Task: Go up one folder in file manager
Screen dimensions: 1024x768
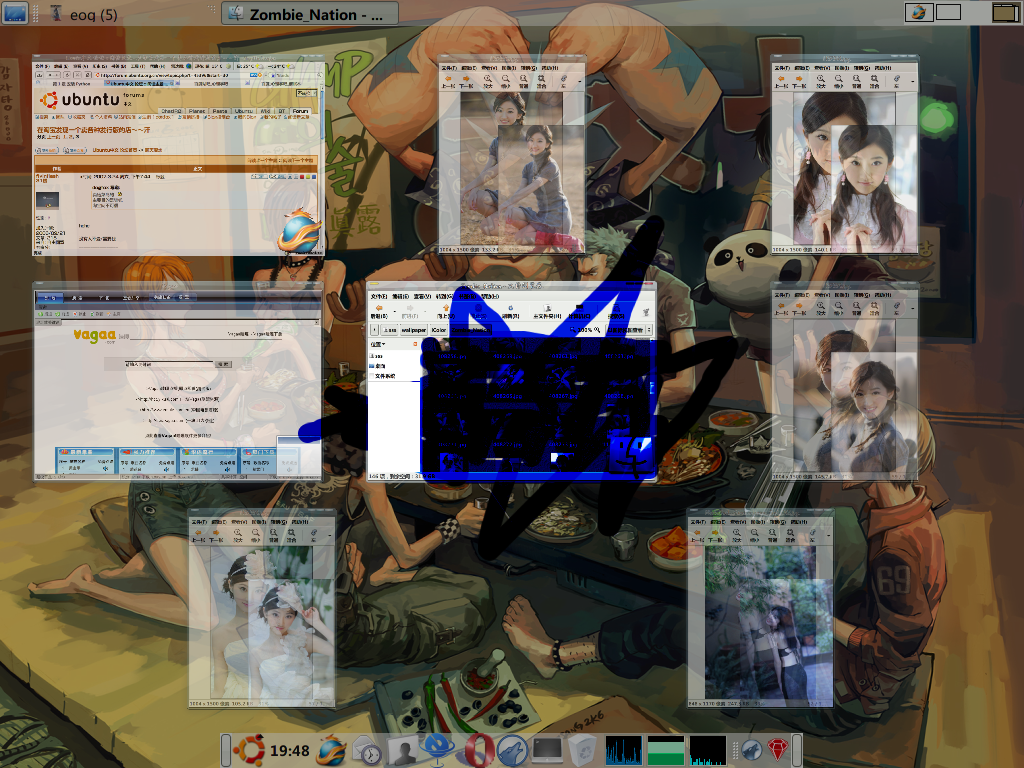Action: point(445,311)
